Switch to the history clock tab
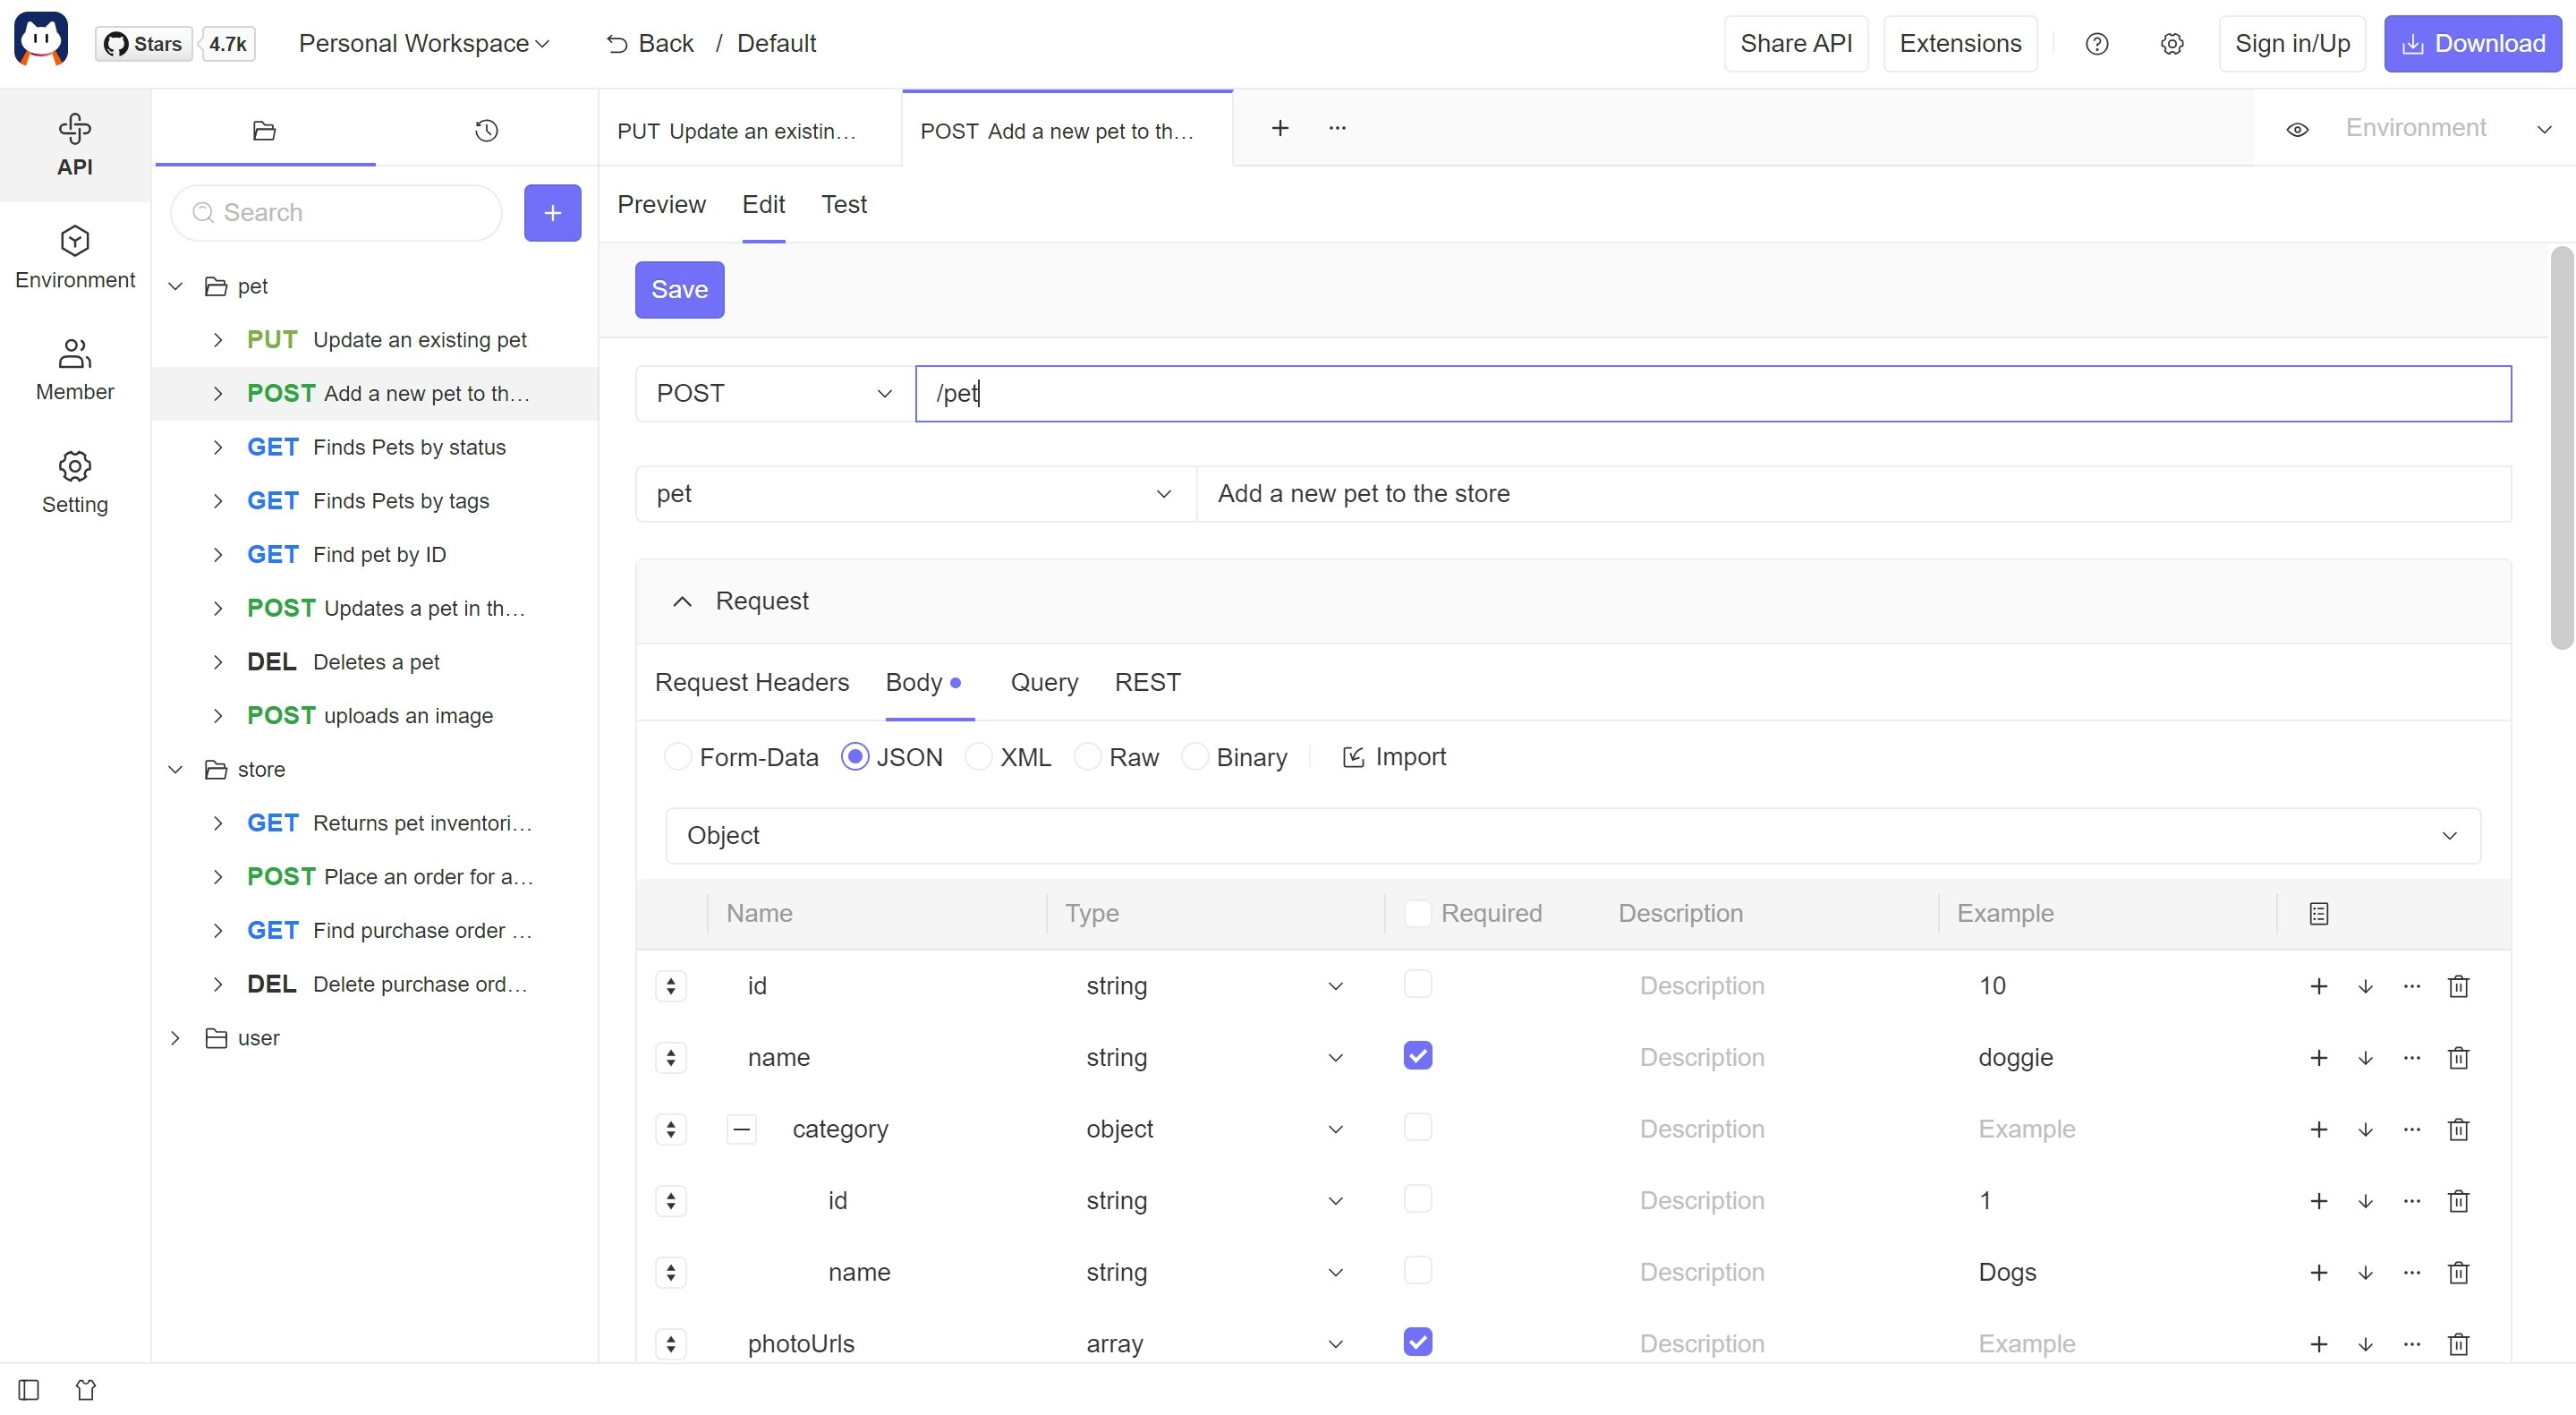The width and height of the screenshot is (2576, 1415). 486,130
